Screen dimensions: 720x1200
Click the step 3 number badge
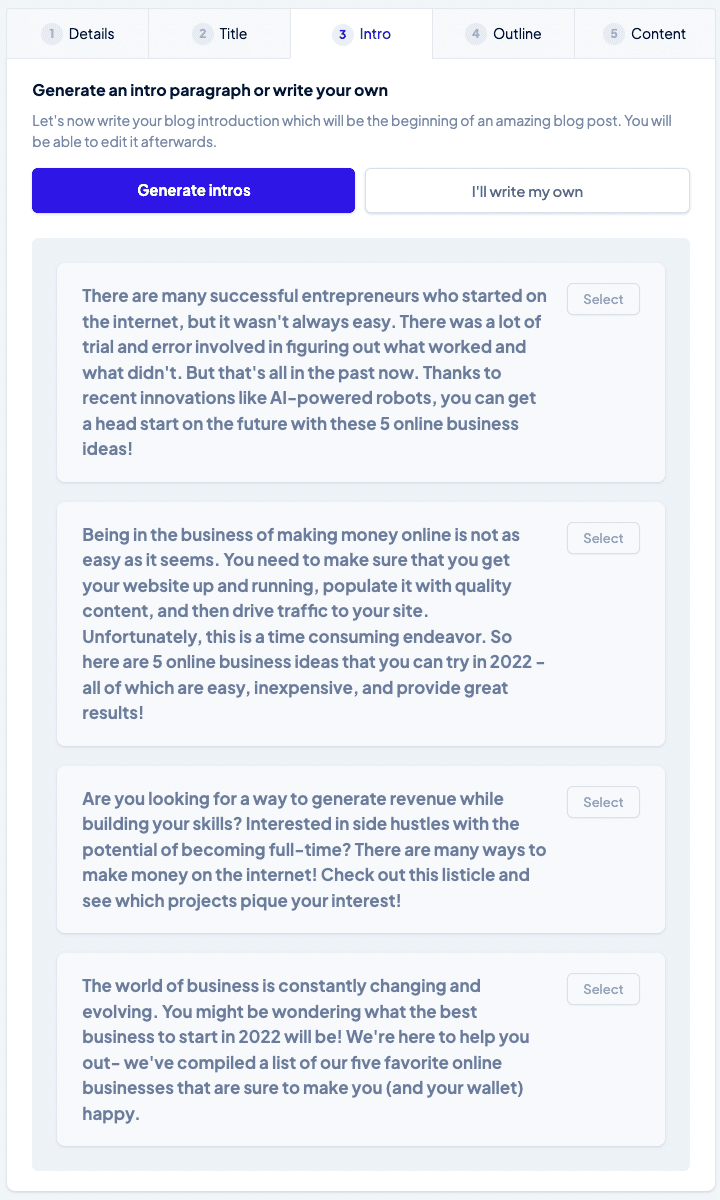(342, 34)
